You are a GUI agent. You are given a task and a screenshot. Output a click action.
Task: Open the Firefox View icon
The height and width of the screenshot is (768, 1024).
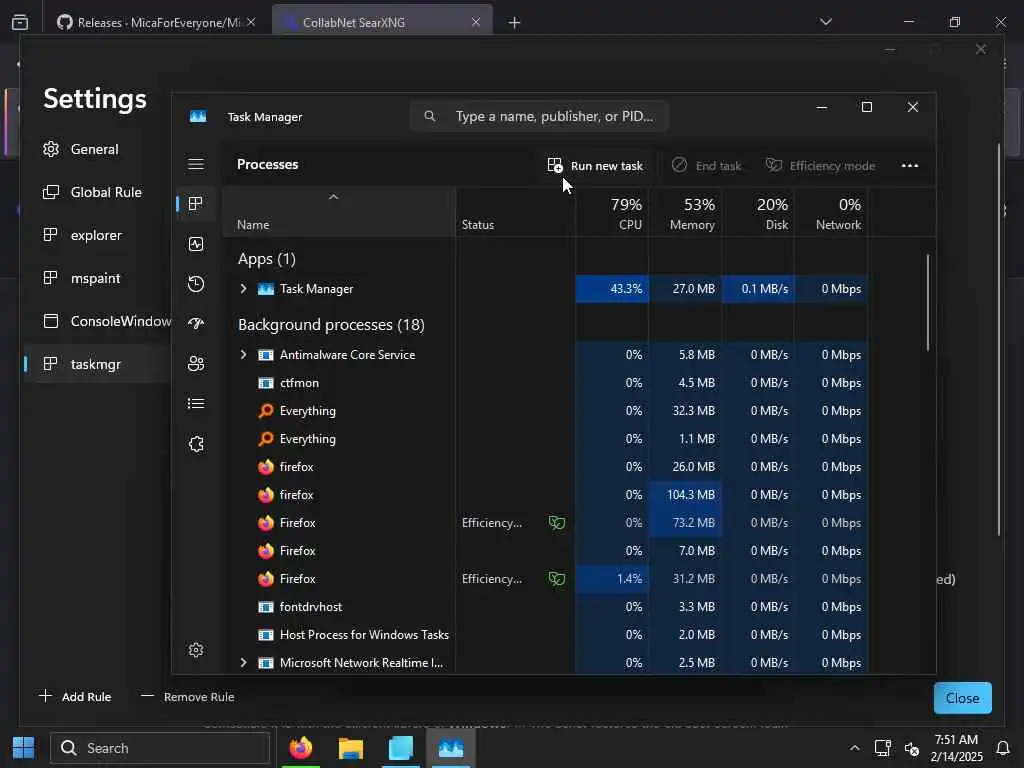[20, 22]
